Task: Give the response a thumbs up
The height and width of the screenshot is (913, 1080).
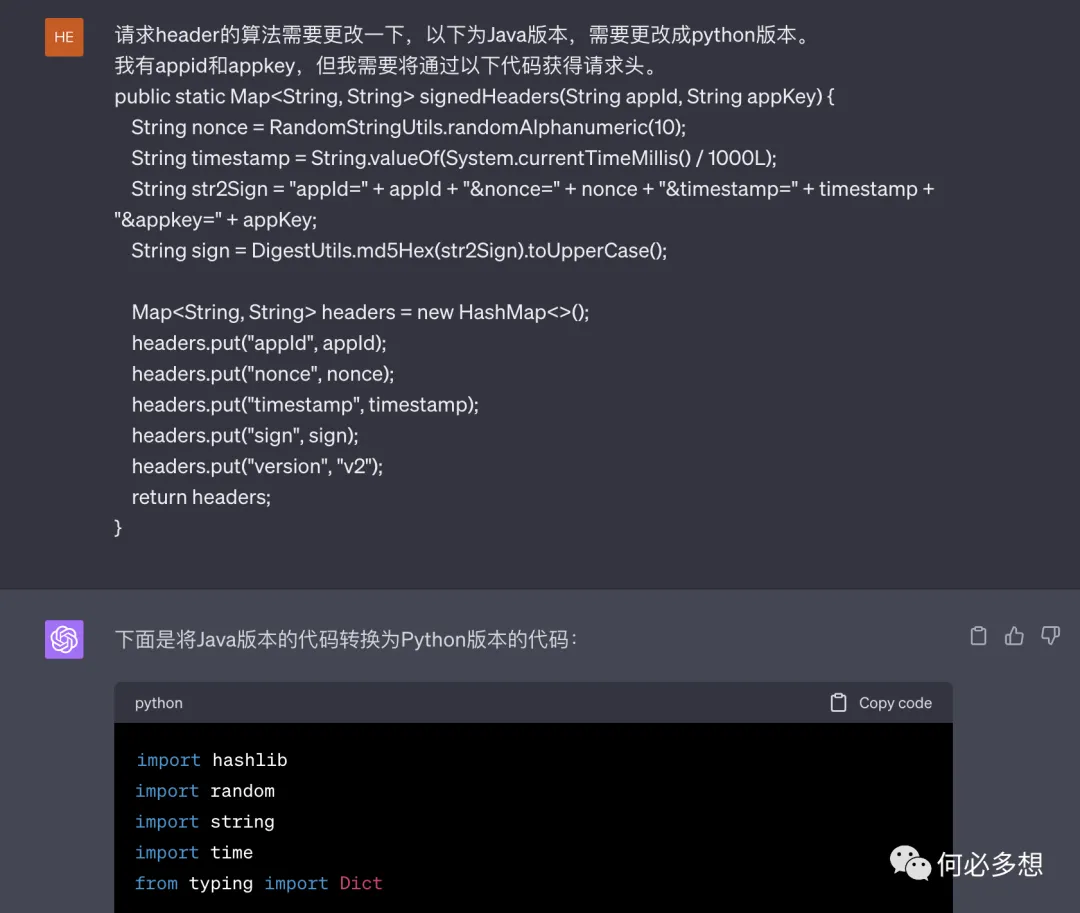Action: tap(1014, 636)
